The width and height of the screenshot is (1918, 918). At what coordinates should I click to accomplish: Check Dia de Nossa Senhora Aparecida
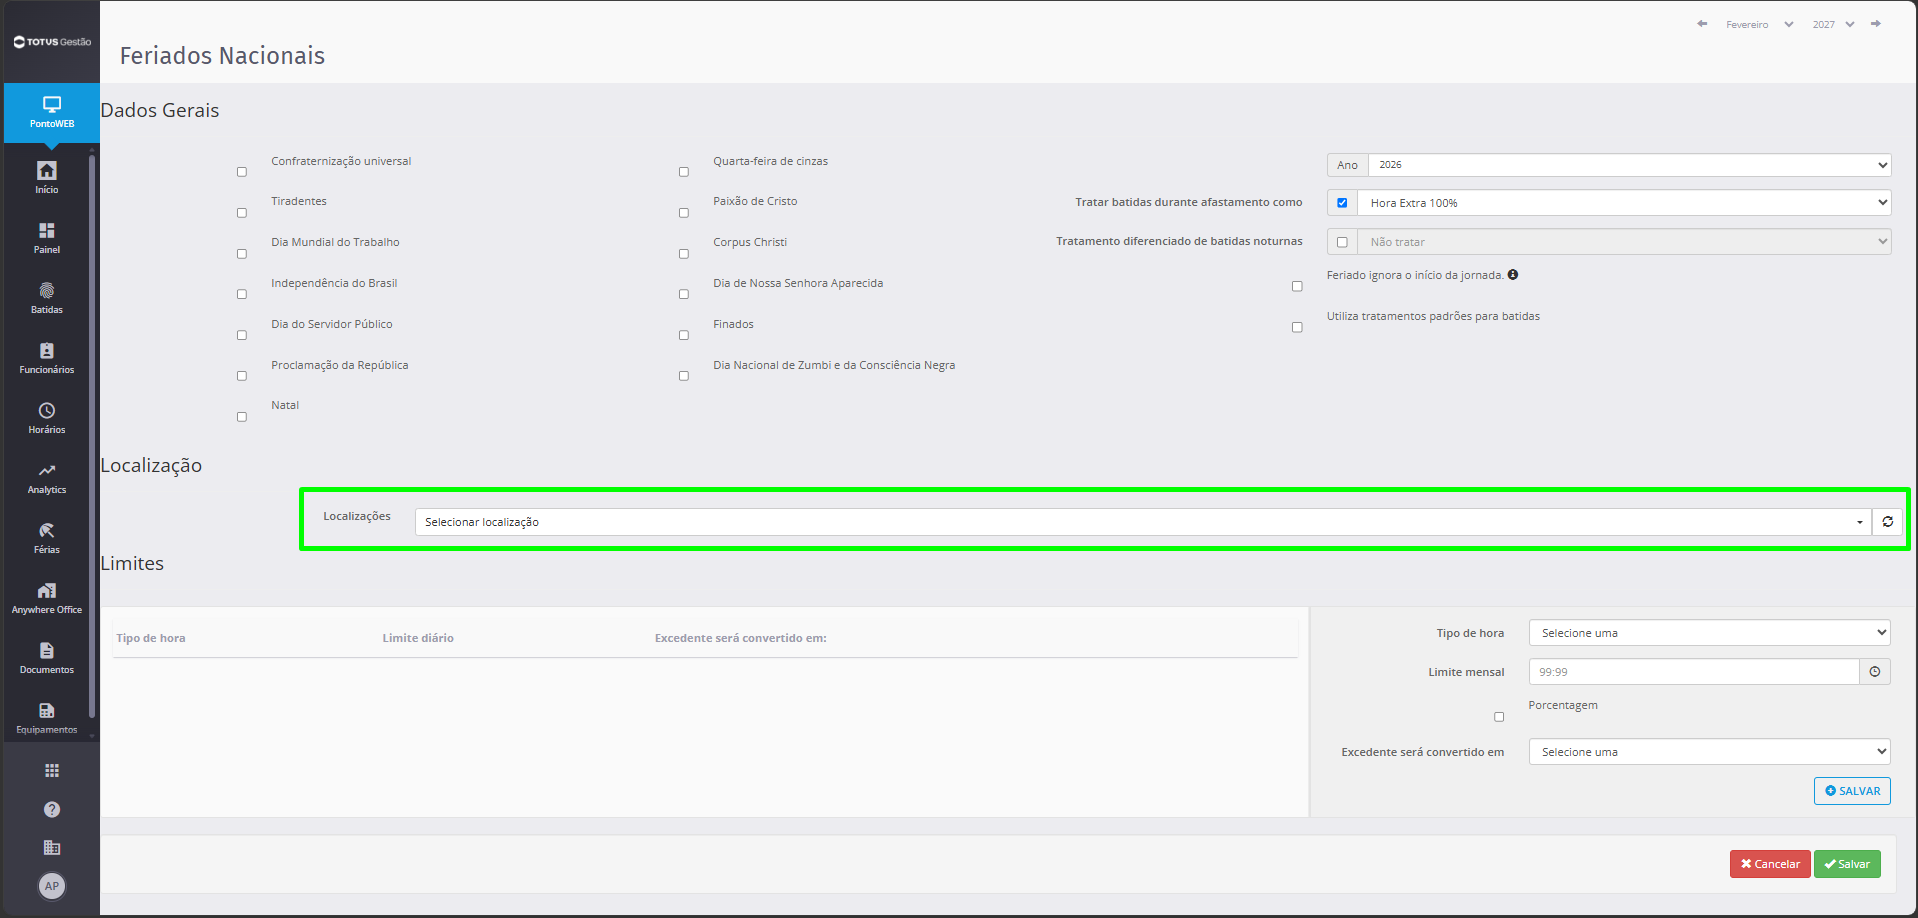point(684,294)
